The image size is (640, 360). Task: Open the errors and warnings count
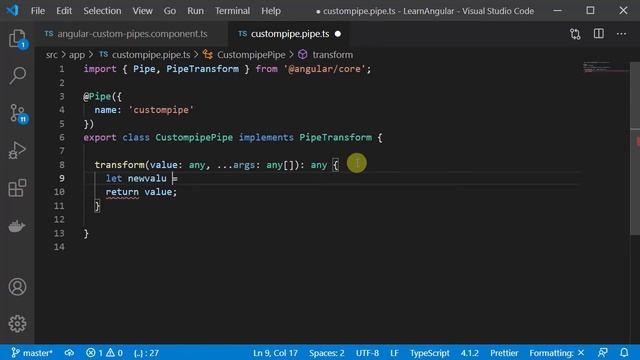click(x=104, y=353)
